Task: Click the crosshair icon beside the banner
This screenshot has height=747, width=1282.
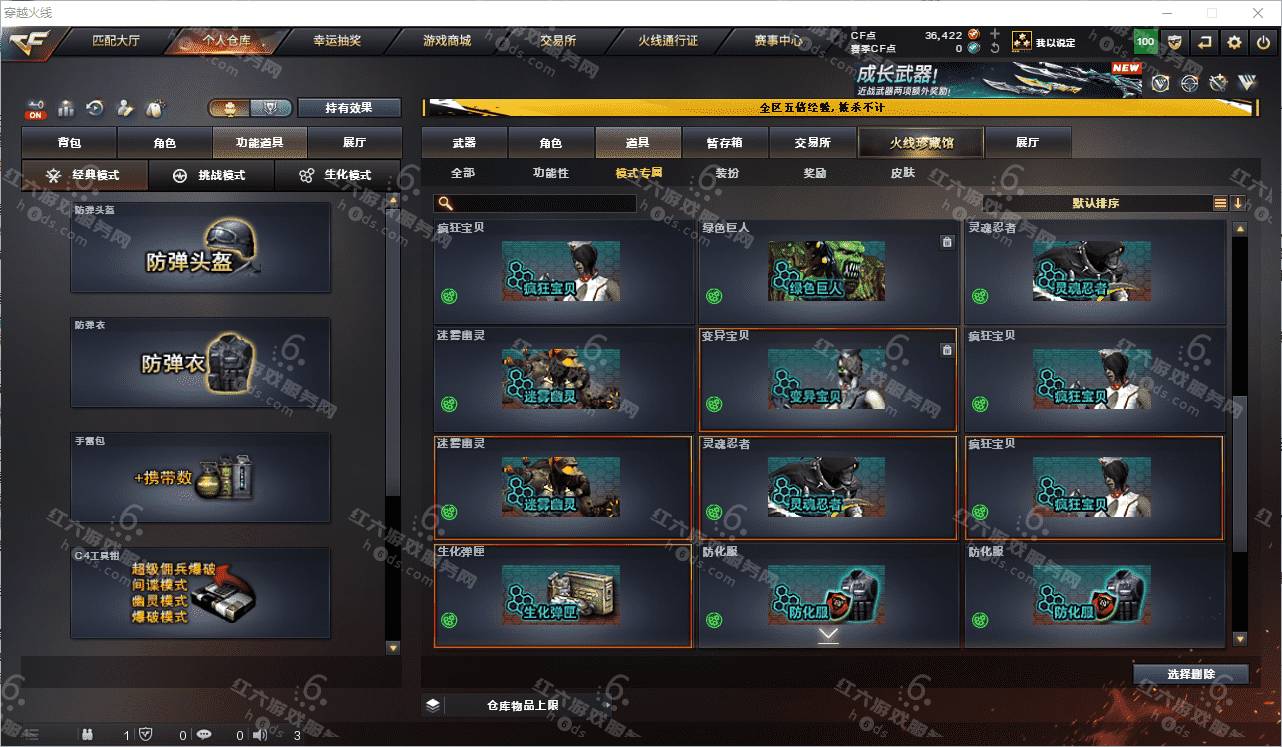Action: pyautogui.click(x=1189, y=84)
